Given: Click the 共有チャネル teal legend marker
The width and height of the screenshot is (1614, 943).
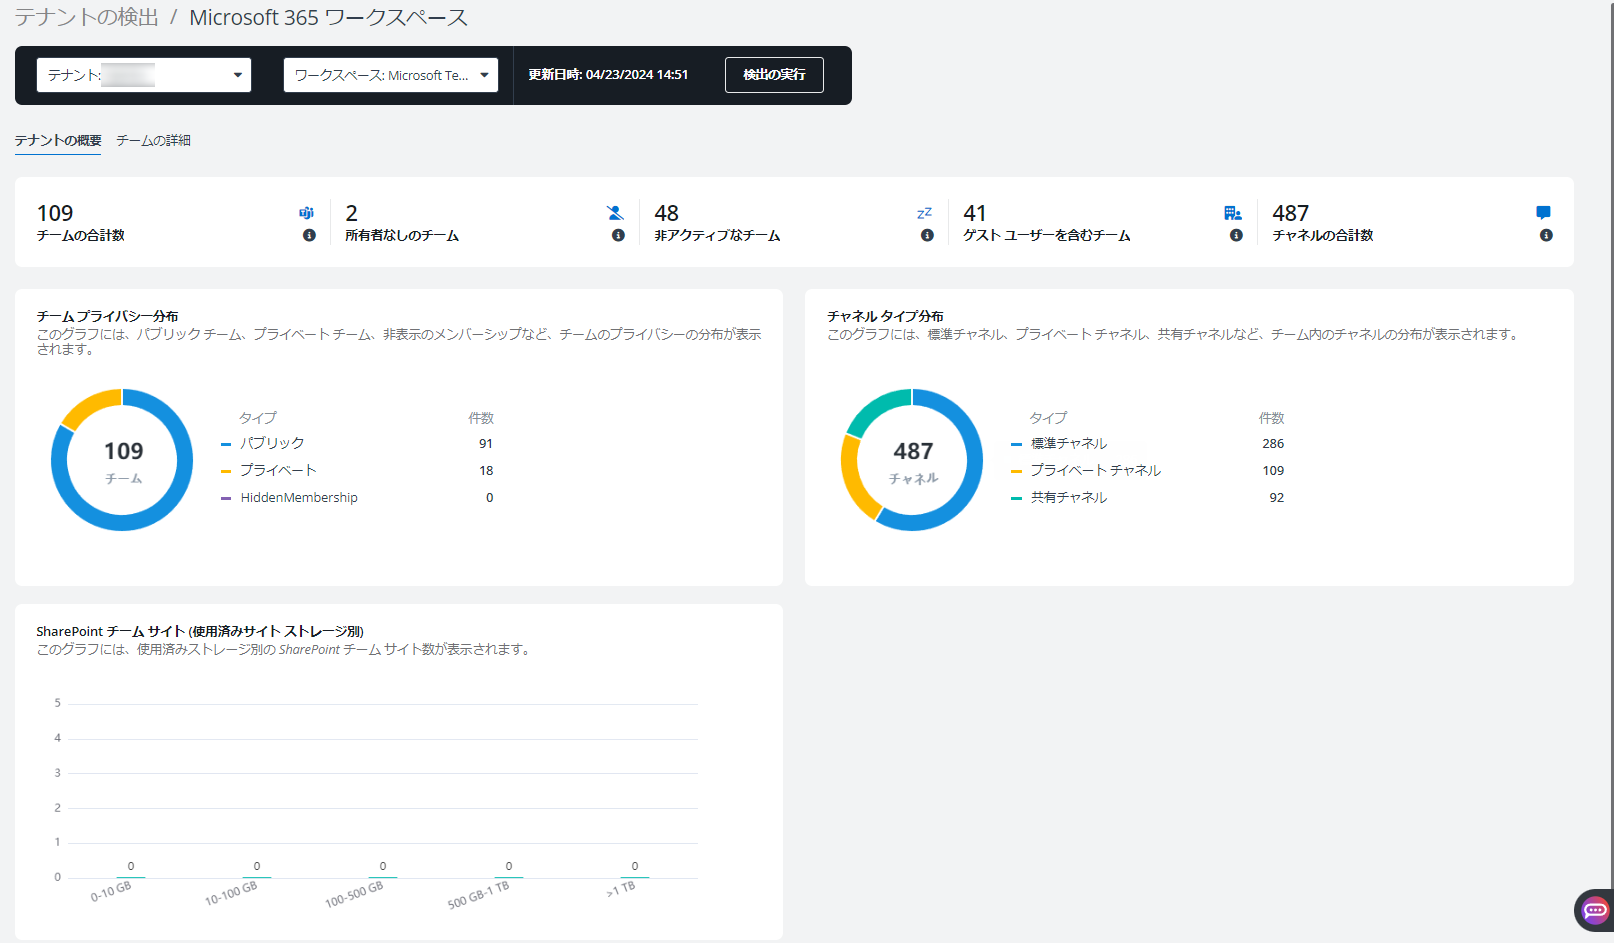Looking at the screenshot, I should pos(1016,498).
